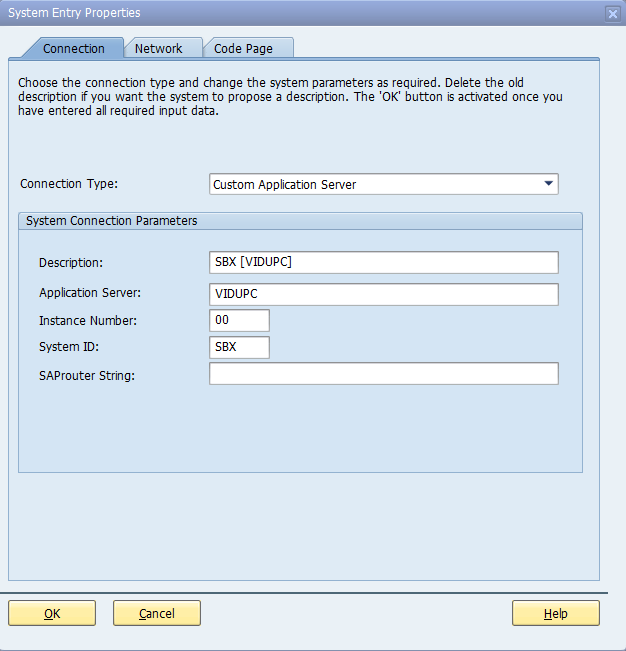Click the Description input field
The image size is (626, 651).
[384, 262]
